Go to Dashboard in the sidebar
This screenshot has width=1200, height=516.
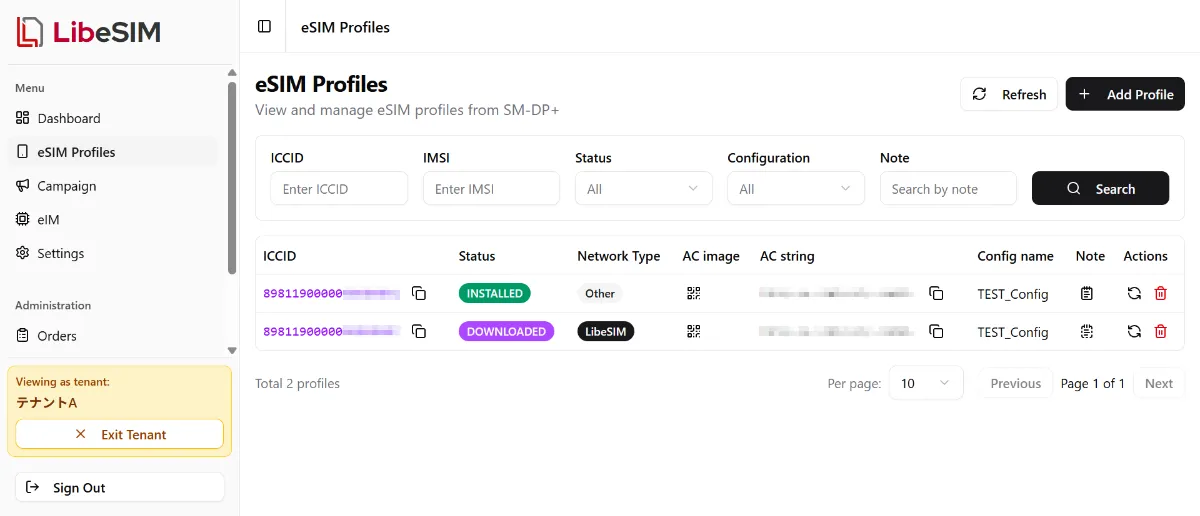click(x=69, y=118)
